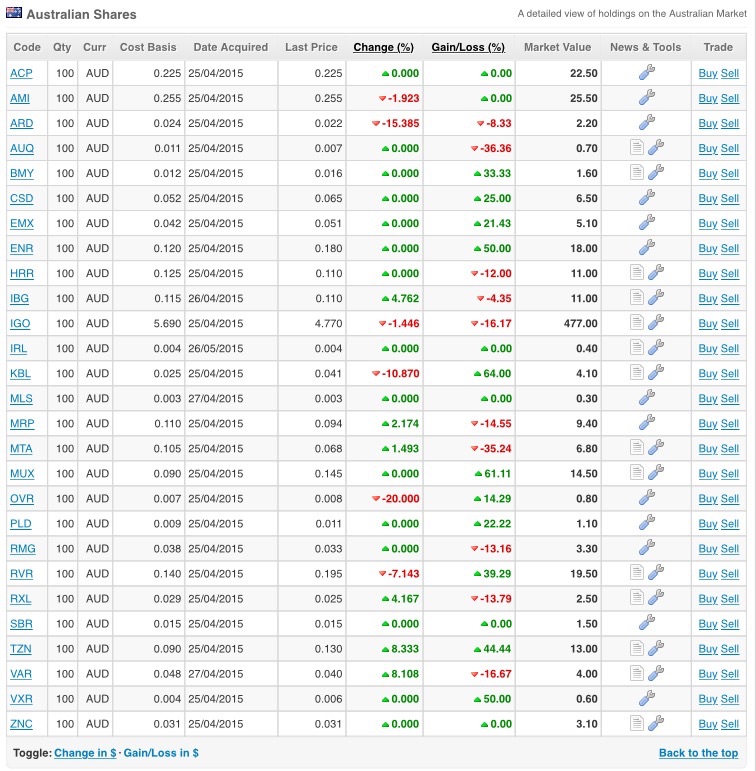Open the KBL stock code link
The width and height of the screenshot is (756, 771).
[20, 374]
